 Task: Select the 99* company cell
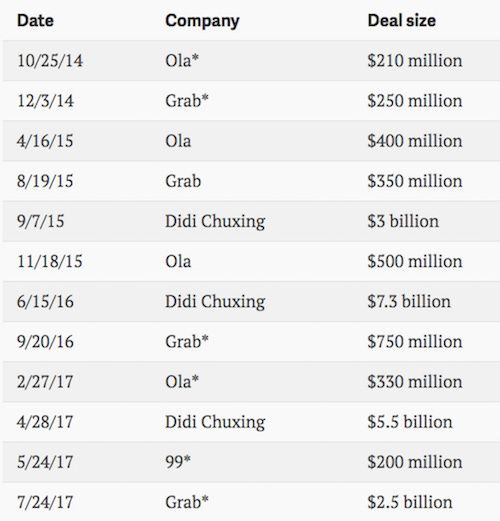click(x=178, y=462)
